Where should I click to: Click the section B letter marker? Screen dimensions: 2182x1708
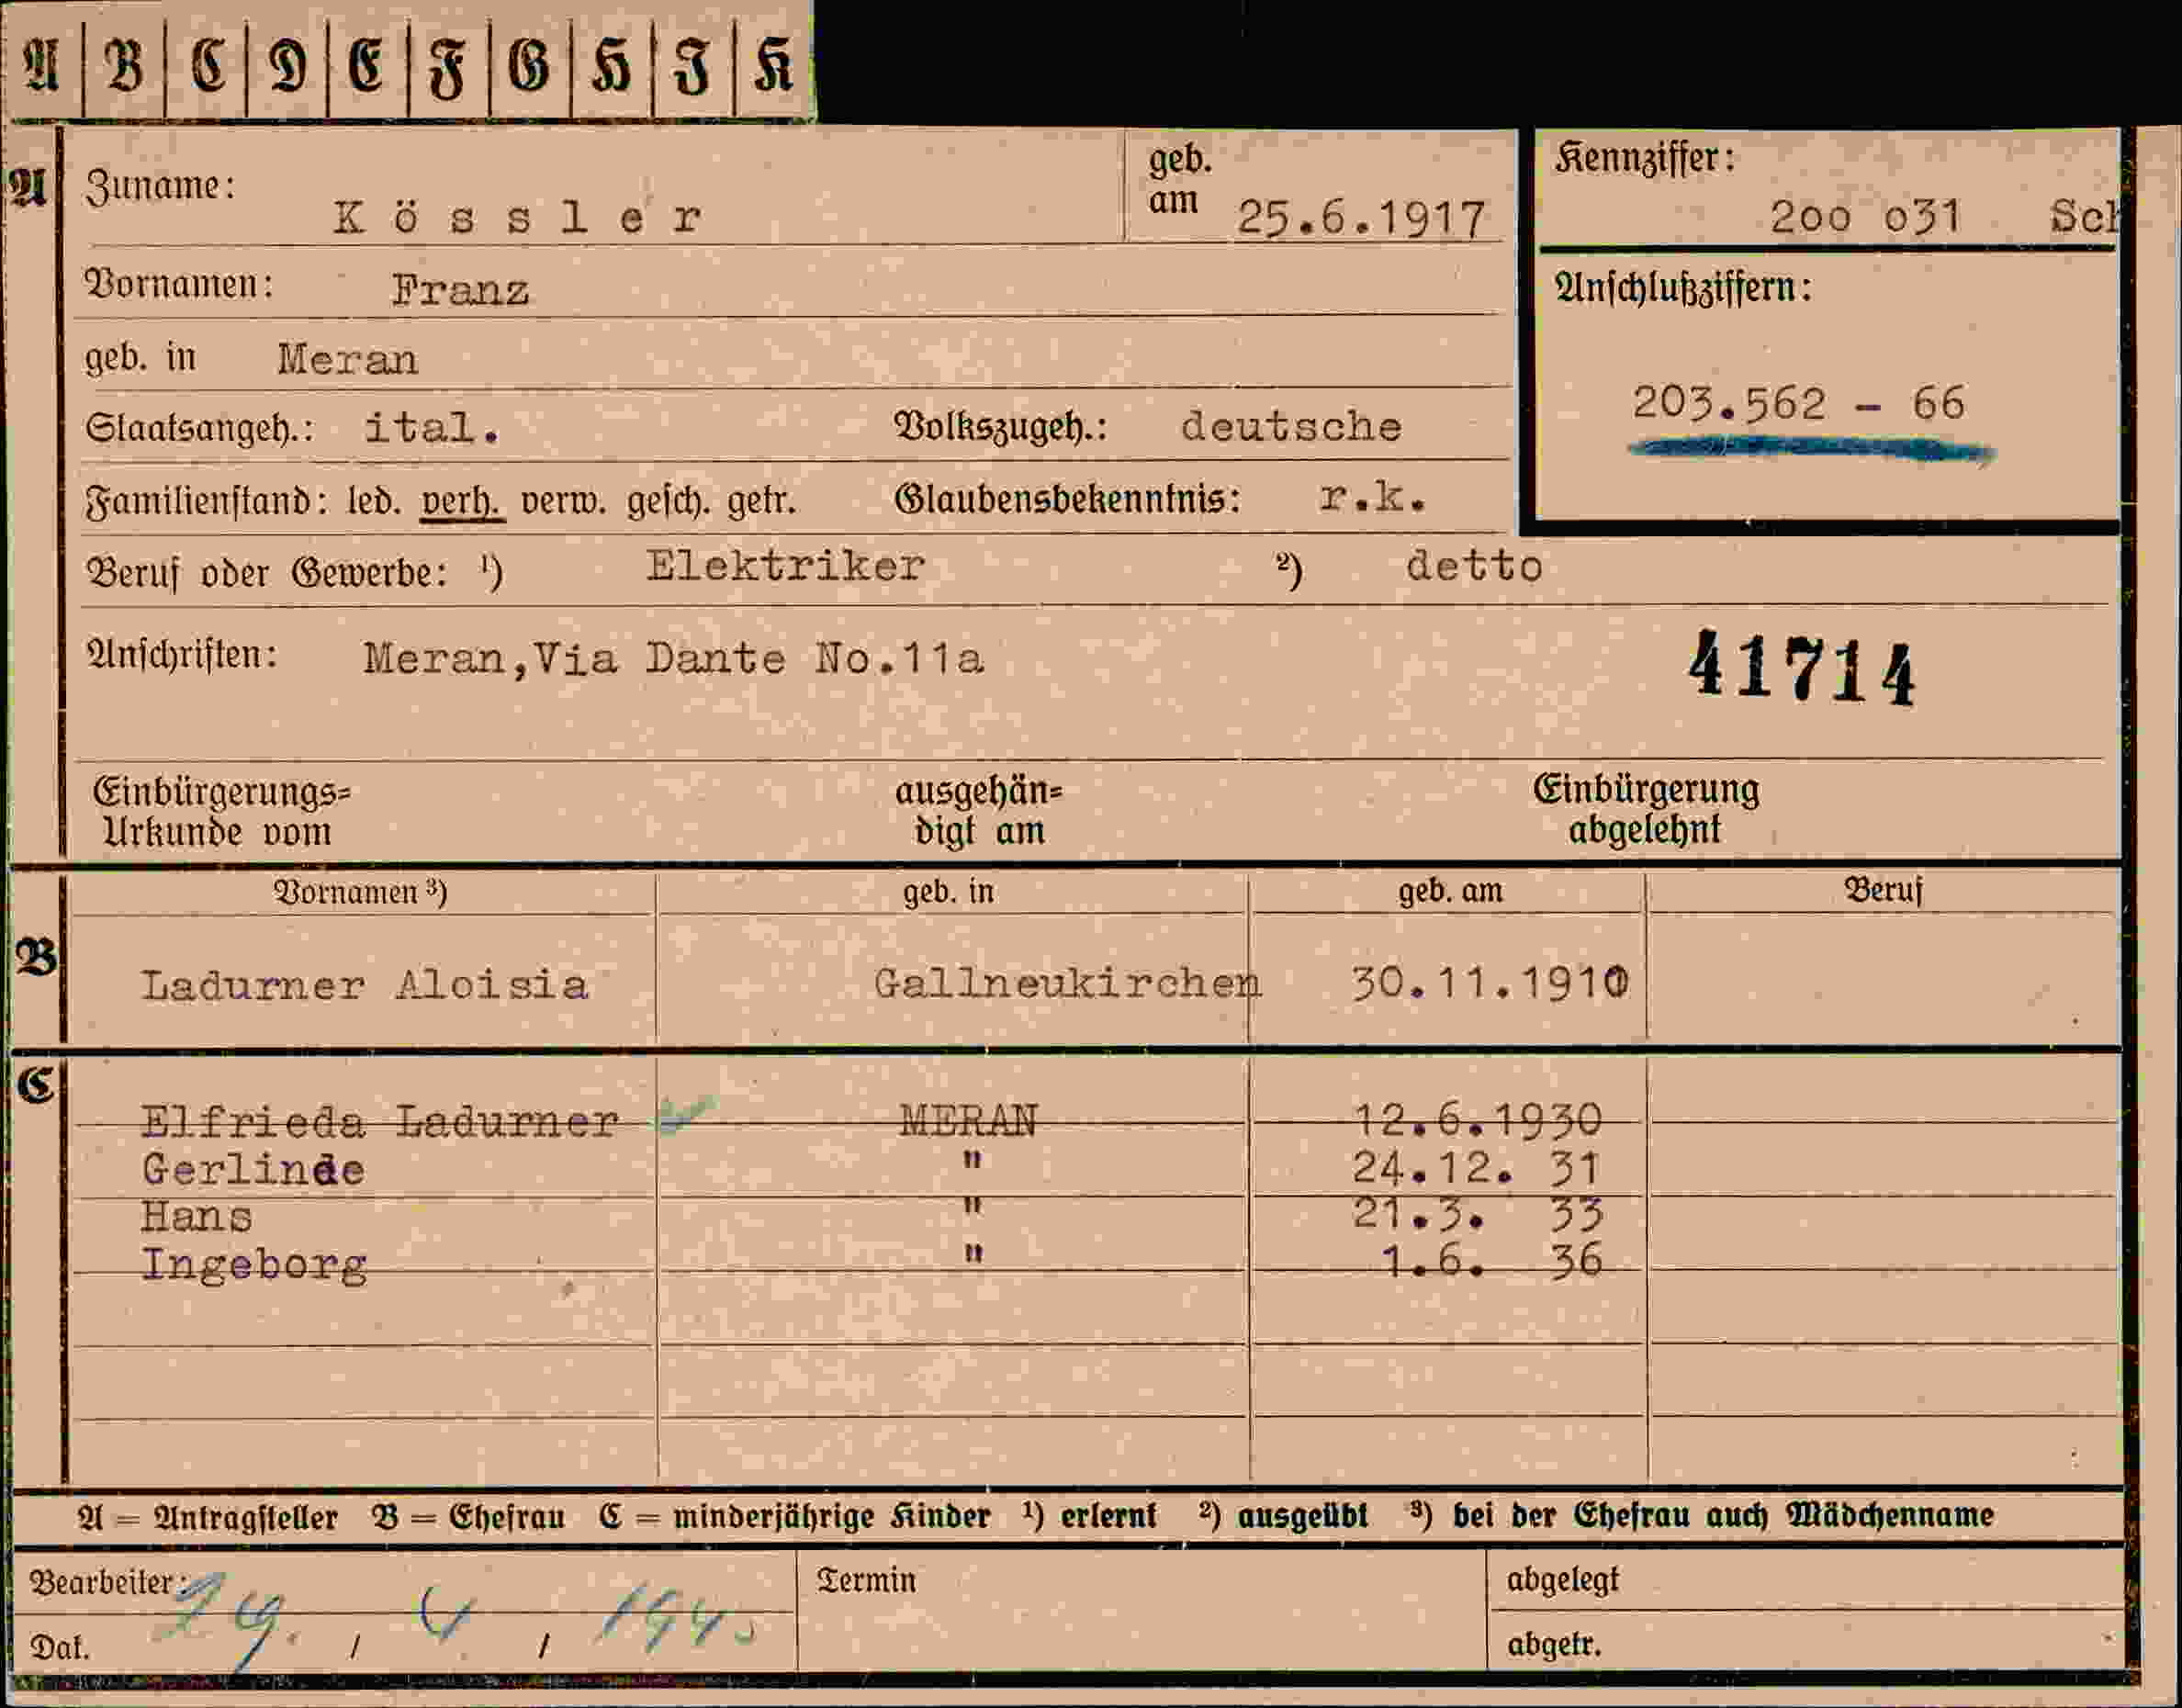36,959
